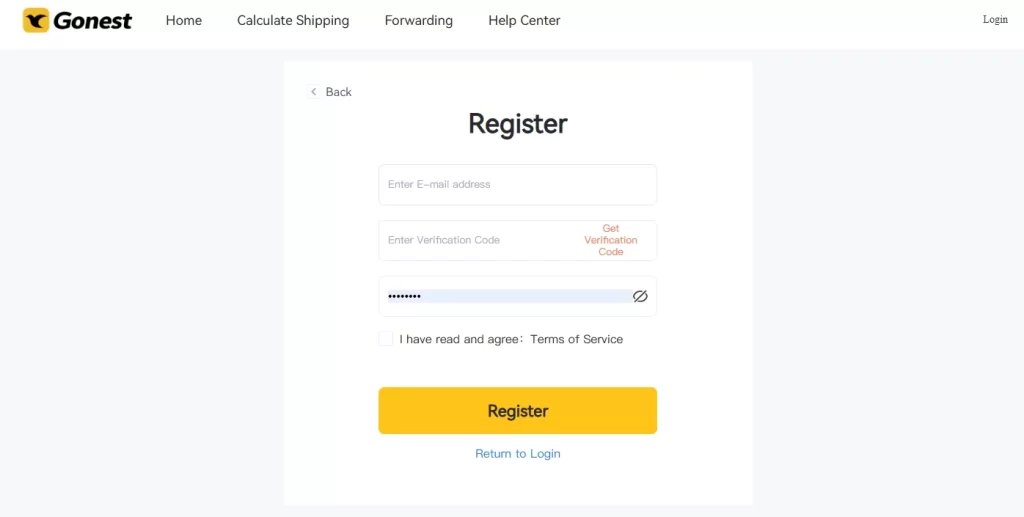
Task: Click the Back text link
Action: click(x=338, y=92)
